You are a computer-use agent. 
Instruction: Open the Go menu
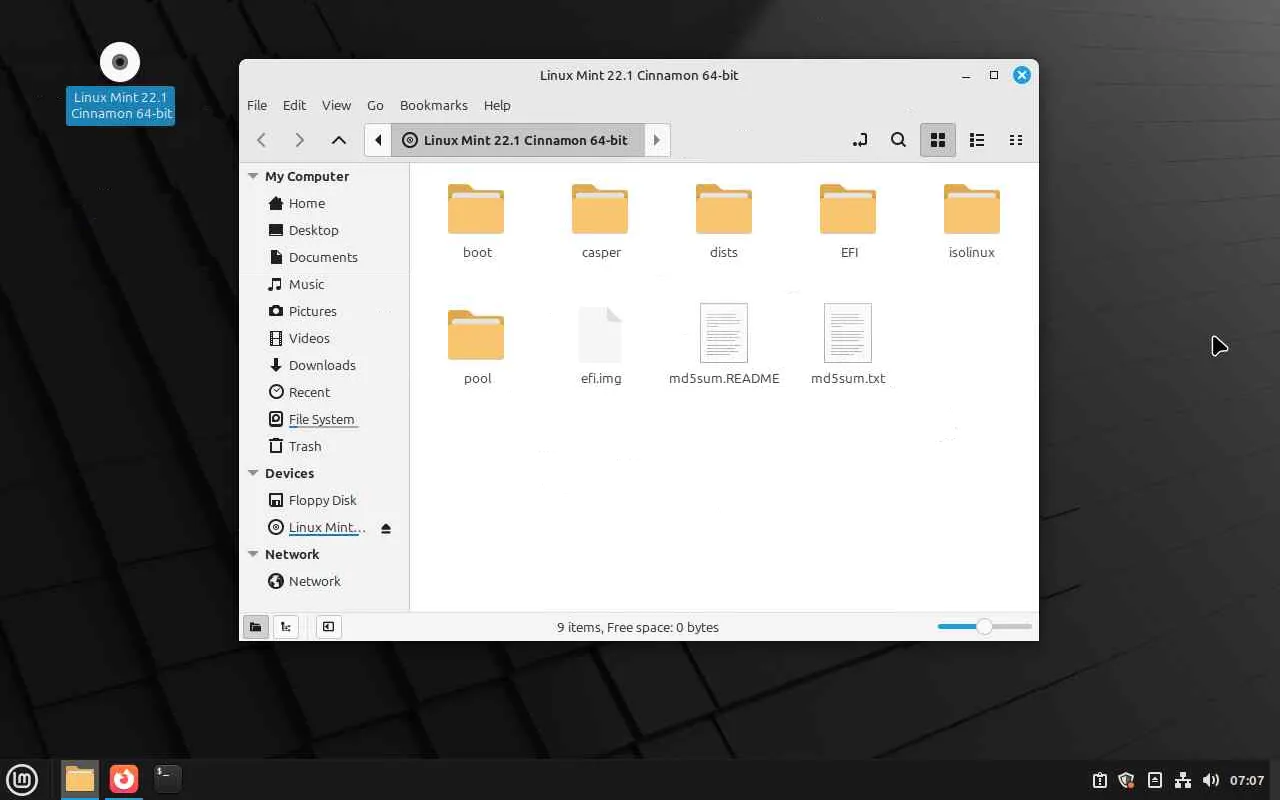[375, 105]
